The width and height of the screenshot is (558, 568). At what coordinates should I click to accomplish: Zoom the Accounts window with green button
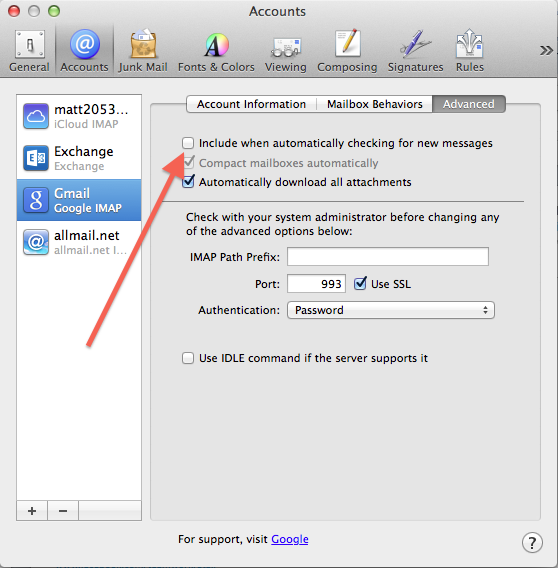coord(54,11)
